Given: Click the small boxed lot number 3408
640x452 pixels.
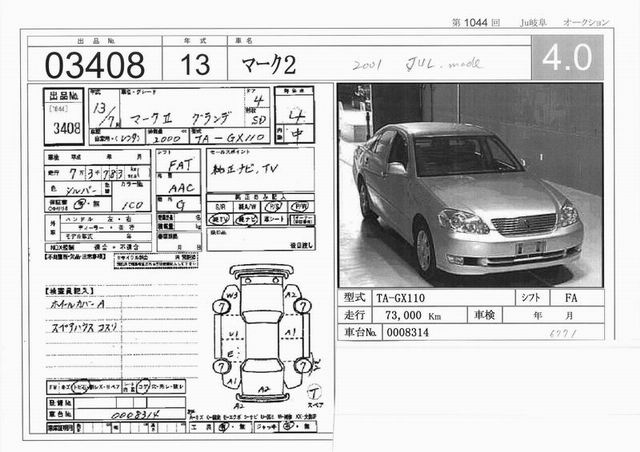Looking at the screenshot, I should click(67, 129).
